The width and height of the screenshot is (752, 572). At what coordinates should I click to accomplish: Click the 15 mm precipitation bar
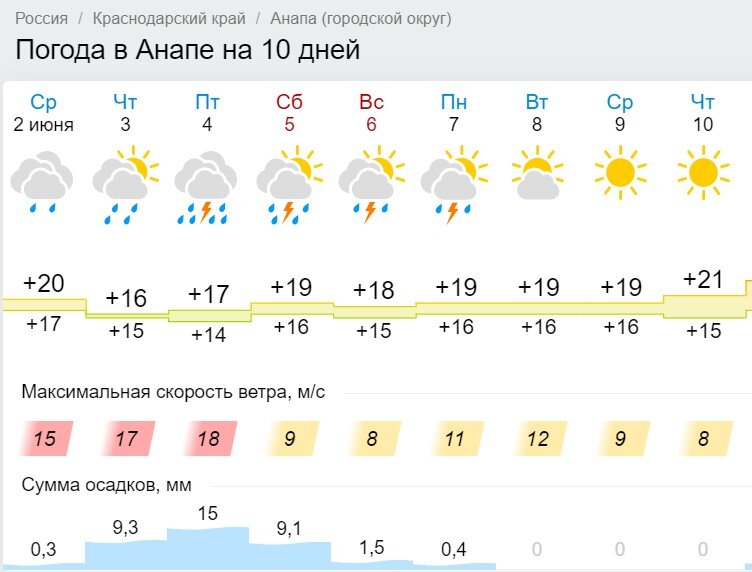(x=208, y=547)
